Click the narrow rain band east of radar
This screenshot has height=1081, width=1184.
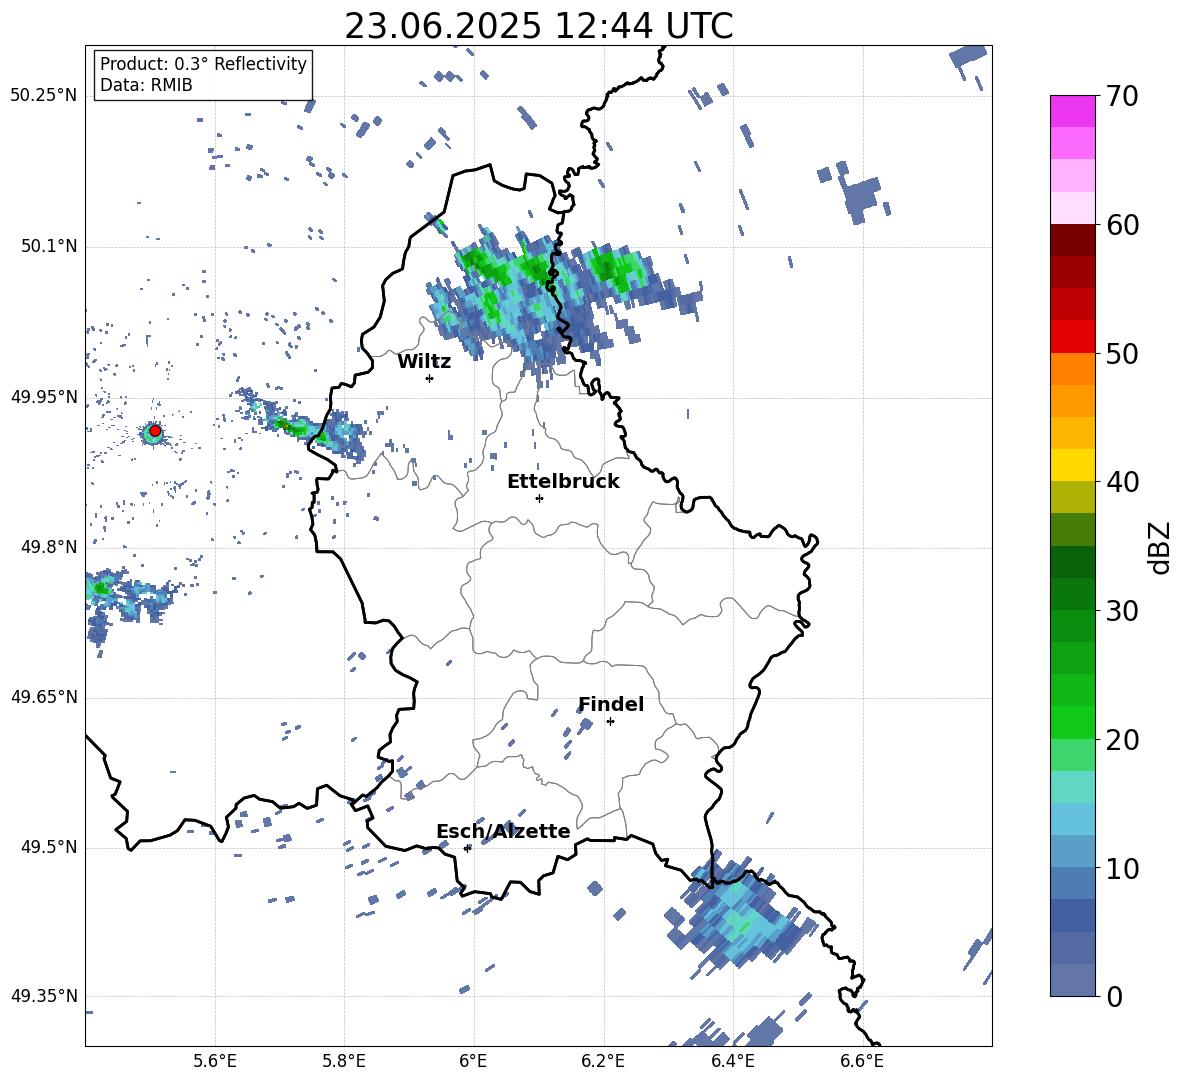pyautogui.click(x=302, y=427)
